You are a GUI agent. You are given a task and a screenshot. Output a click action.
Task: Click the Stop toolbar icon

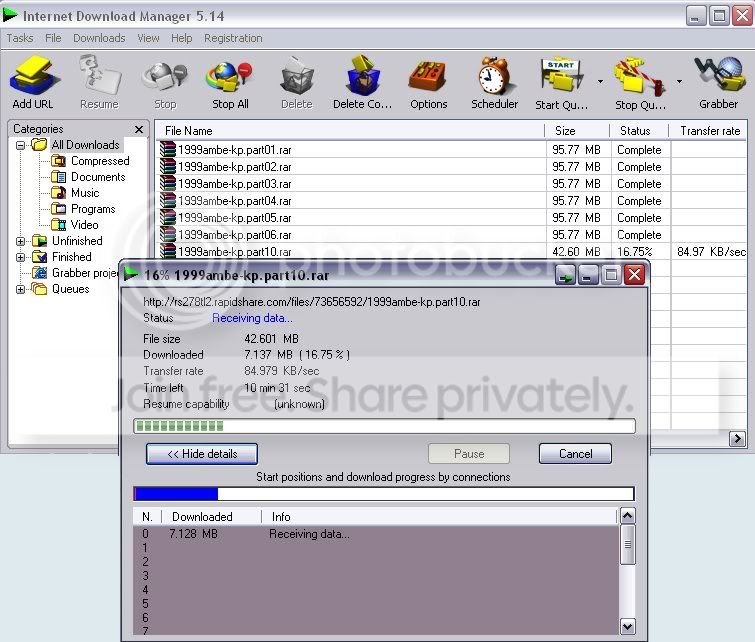click(165, 82)
